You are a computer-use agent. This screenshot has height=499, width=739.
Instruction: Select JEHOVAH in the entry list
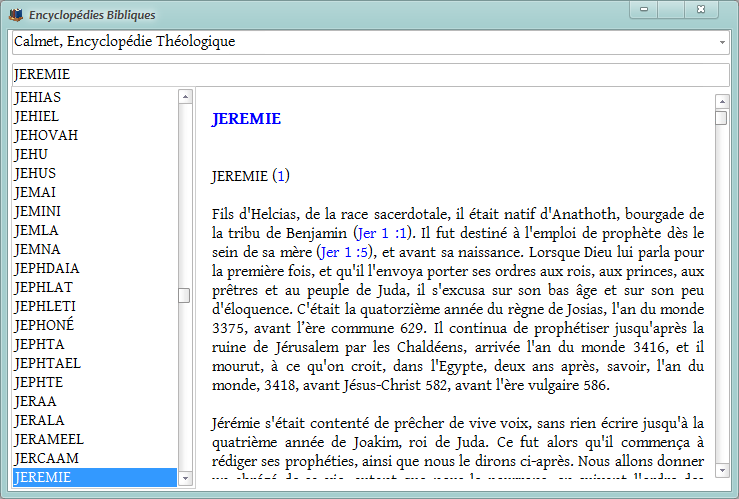pyautogui.click(x=95, y=135)
